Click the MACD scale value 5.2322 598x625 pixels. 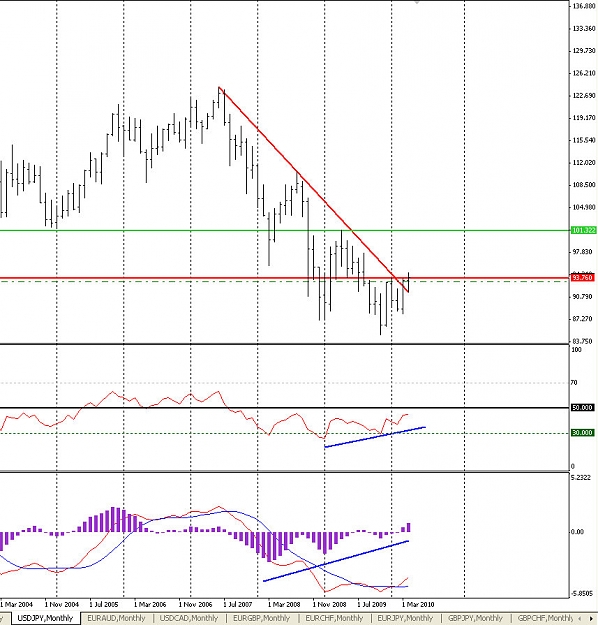[581, 477]
